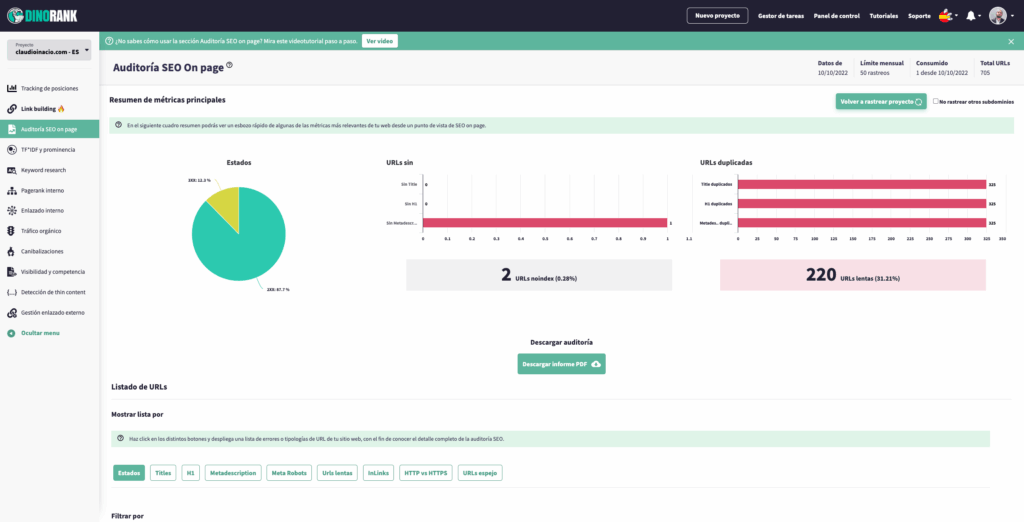Close the green tutorial banner
This screenshot has width=1024, height=522.
click(1012, 41)
